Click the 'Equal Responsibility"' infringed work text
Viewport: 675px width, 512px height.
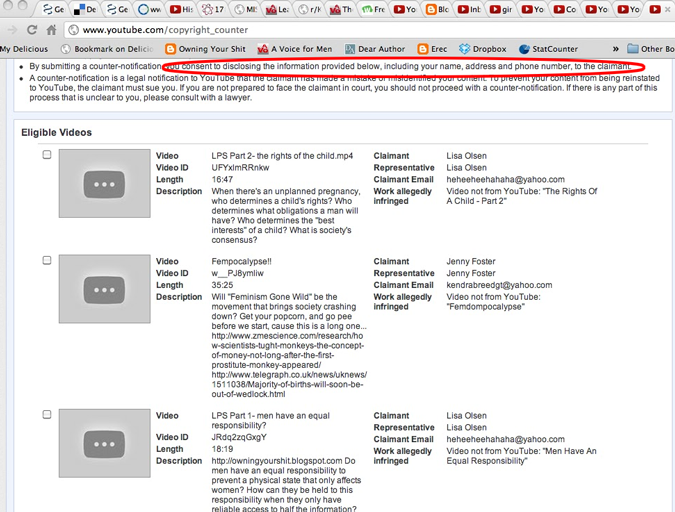[x=487, y=461]
